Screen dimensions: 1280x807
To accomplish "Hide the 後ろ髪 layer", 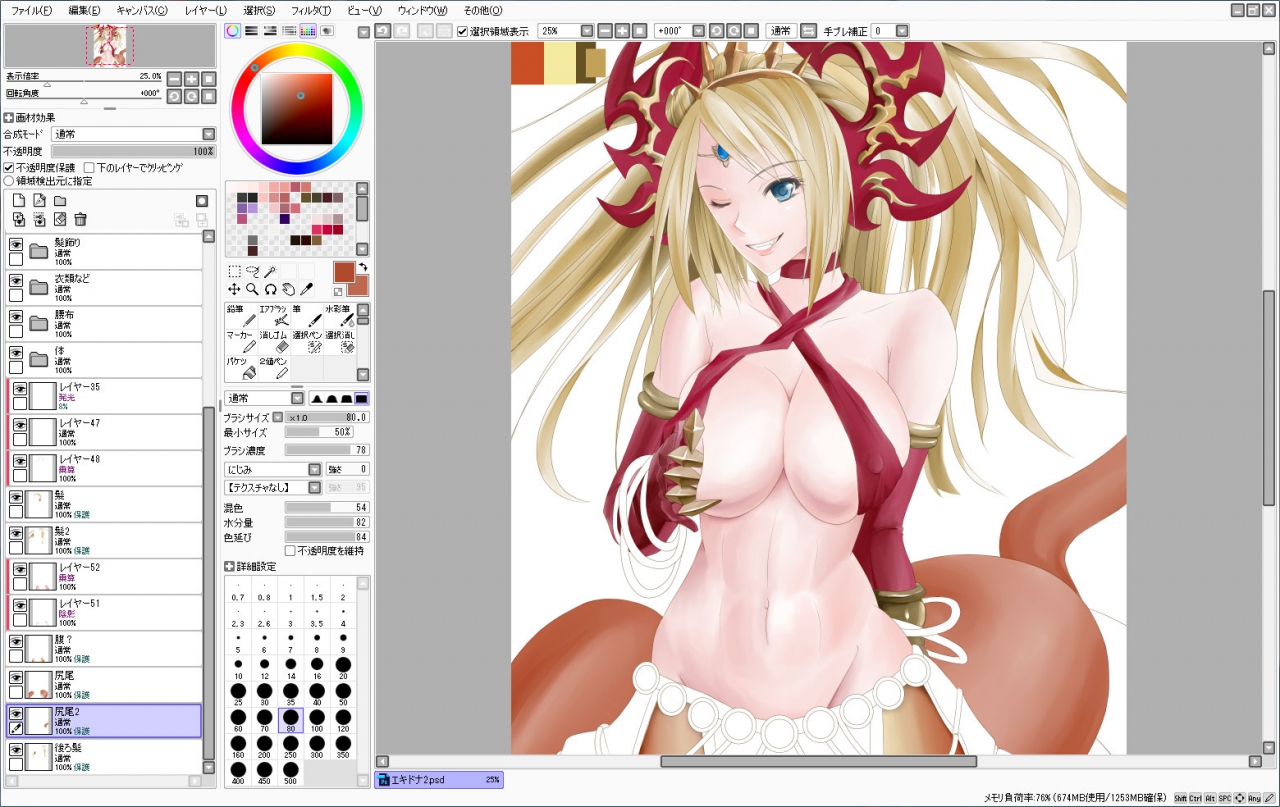I will pyautogui.click(x=16, y=749).
